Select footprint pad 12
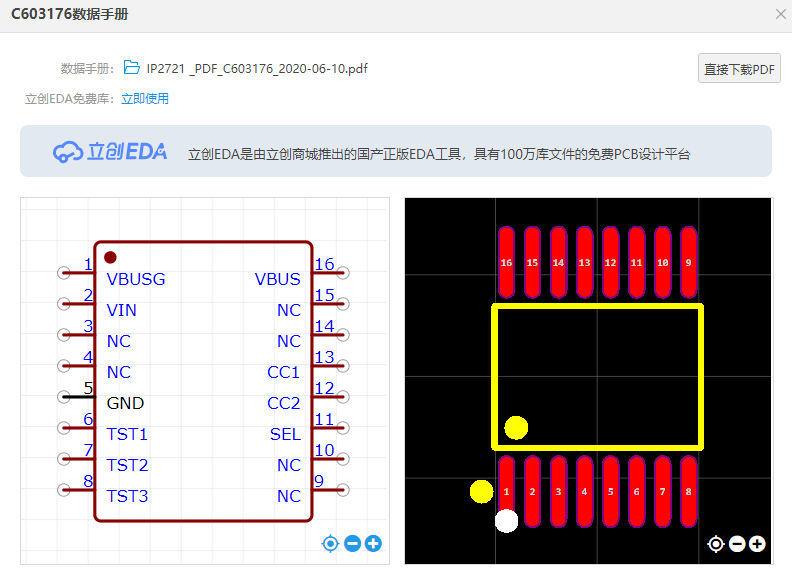Screen dimensions: 792x571 [610, 262]
